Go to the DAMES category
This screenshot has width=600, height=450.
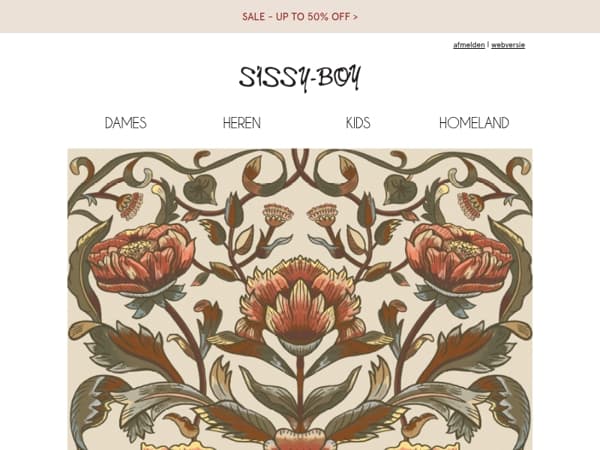coord(126,123)
